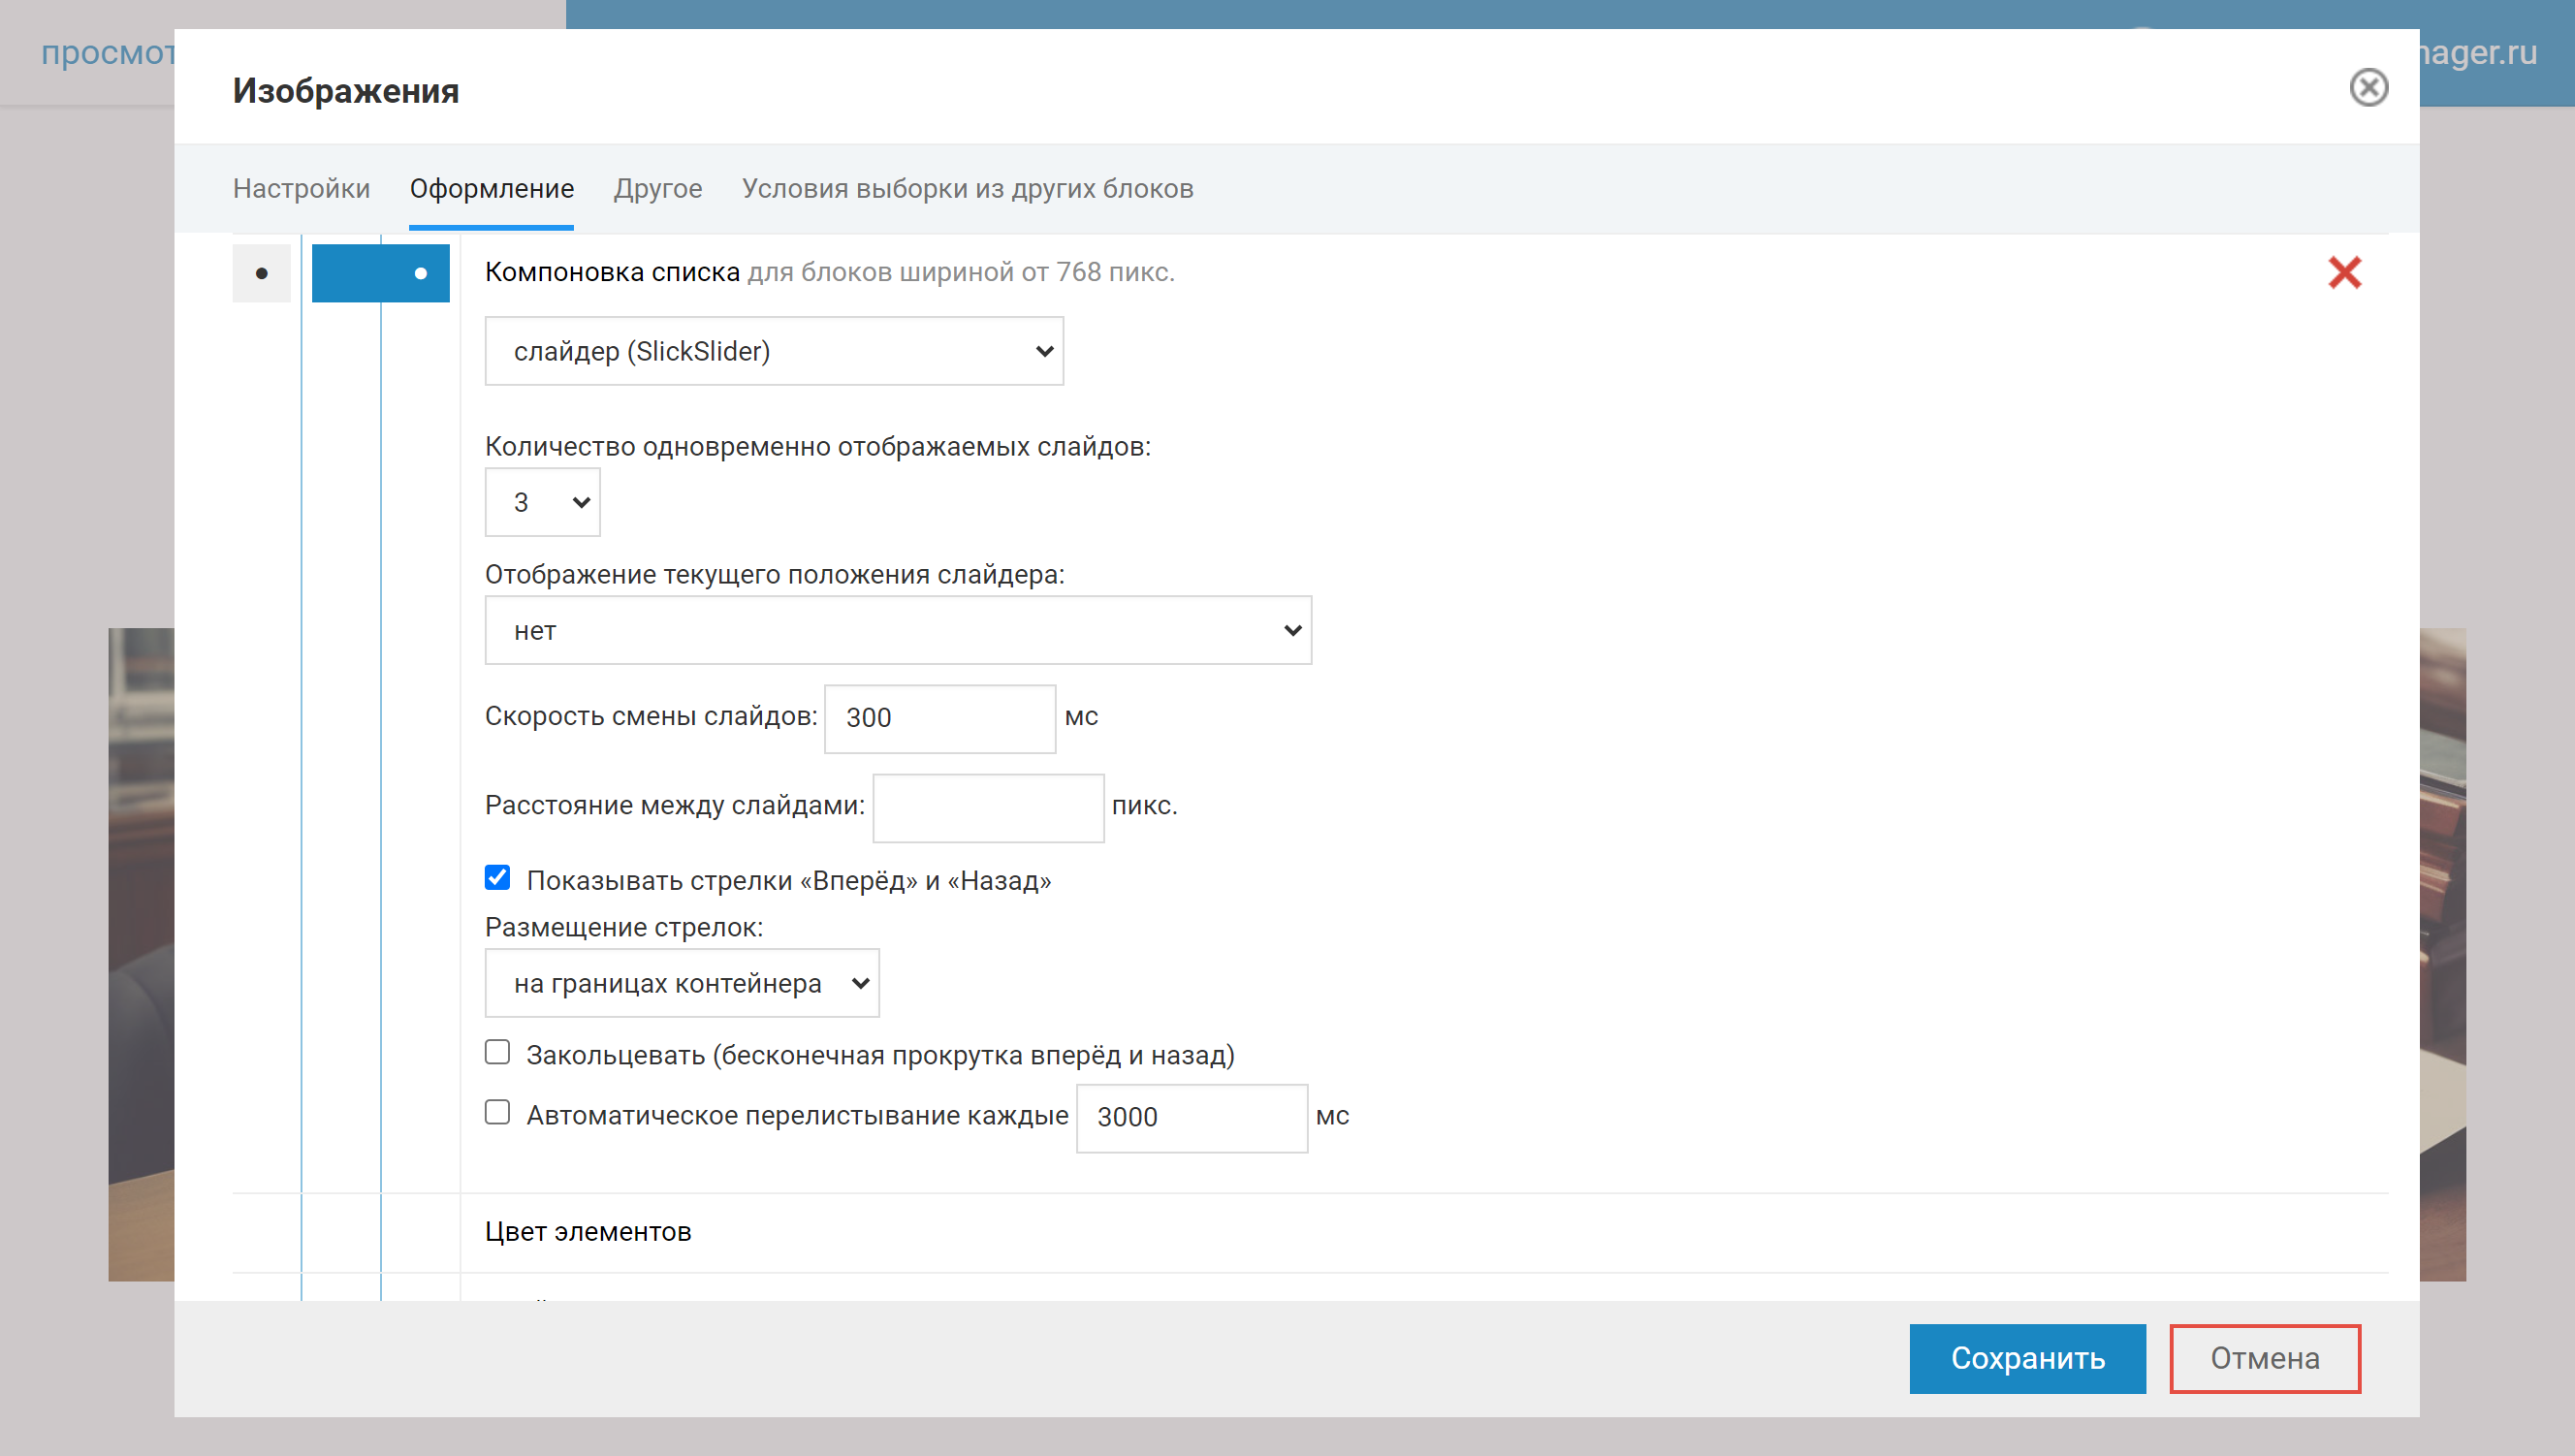Image resolution: width=2575 pixels, height=1456 pixels.
Task: Toggle the закольцевать checkbox
Action: [498, 1053]
